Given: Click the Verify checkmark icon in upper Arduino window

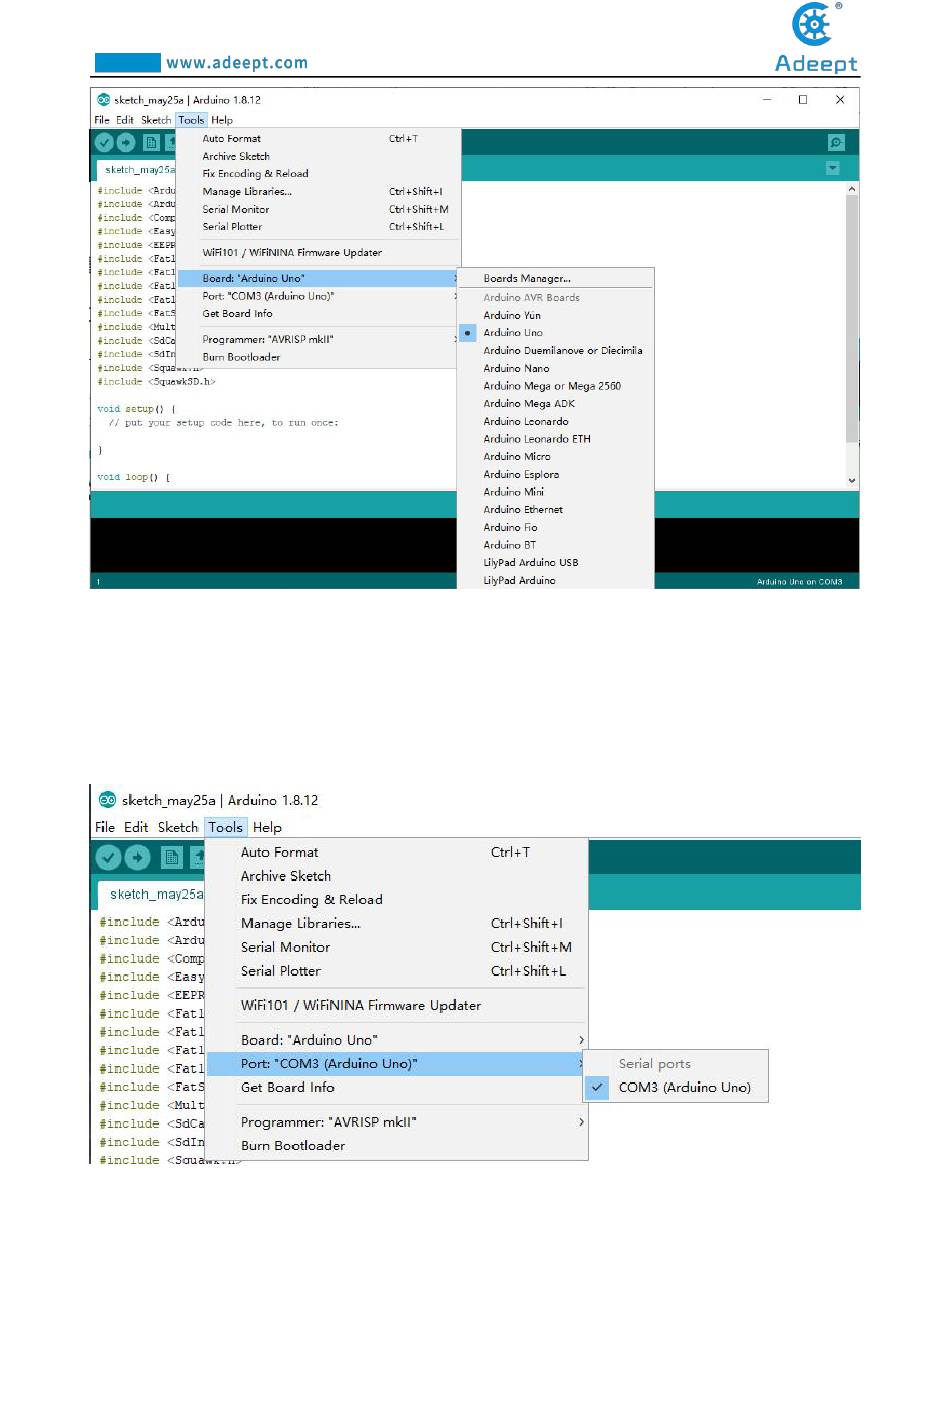Looking at the screenshot, I should click(x=104, y=143).
